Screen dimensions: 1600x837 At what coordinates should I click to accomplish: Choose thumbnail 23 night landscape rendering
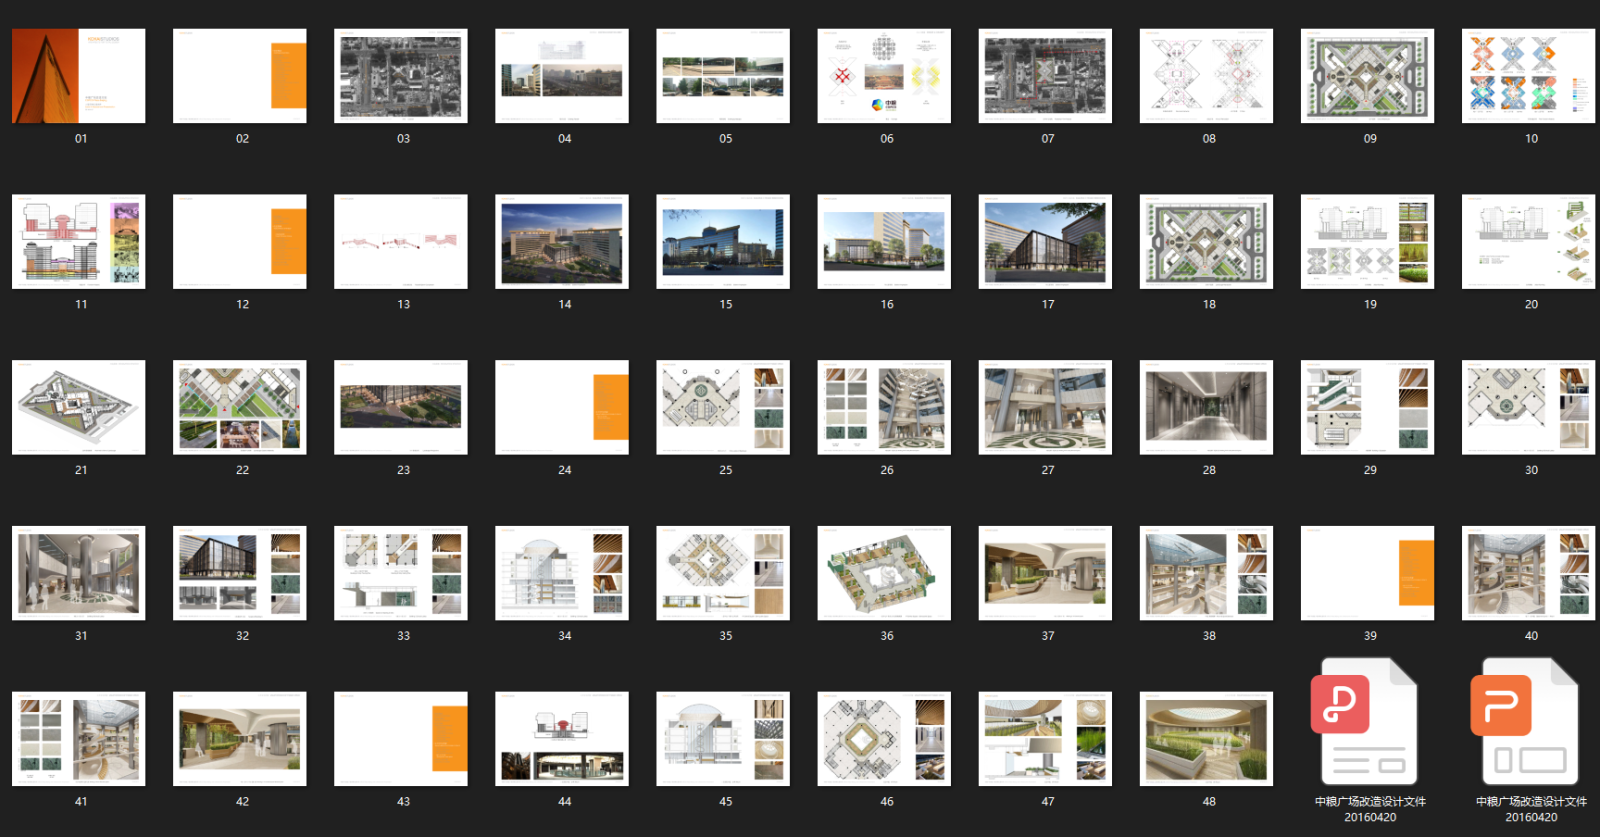(x=401, y=407)
